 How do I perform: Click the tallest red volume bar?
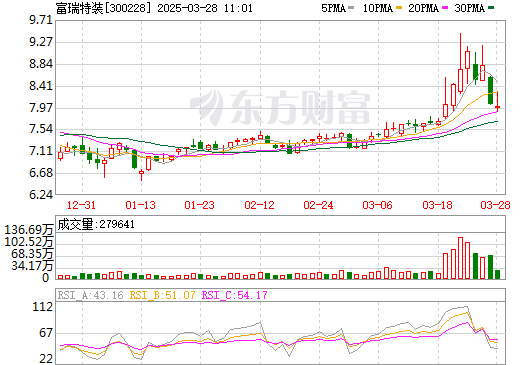[x=461, y=258]
